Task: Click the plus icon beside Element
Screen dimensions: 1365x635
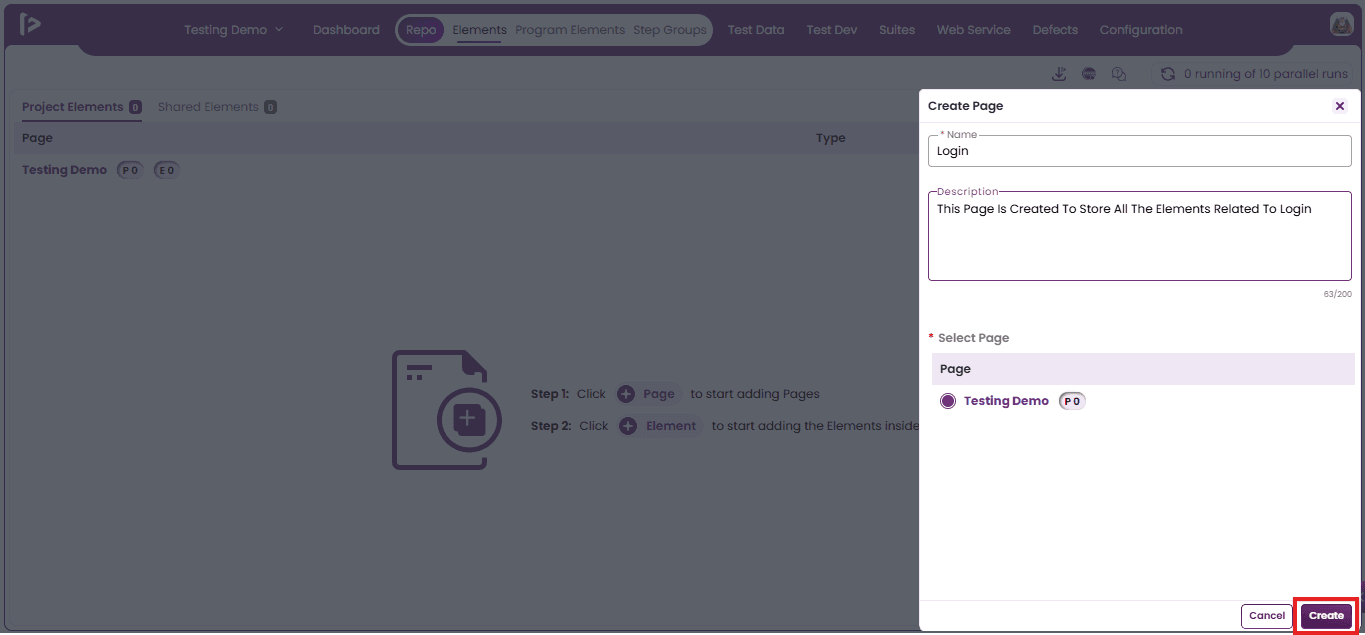Action: tap(628, 426)
